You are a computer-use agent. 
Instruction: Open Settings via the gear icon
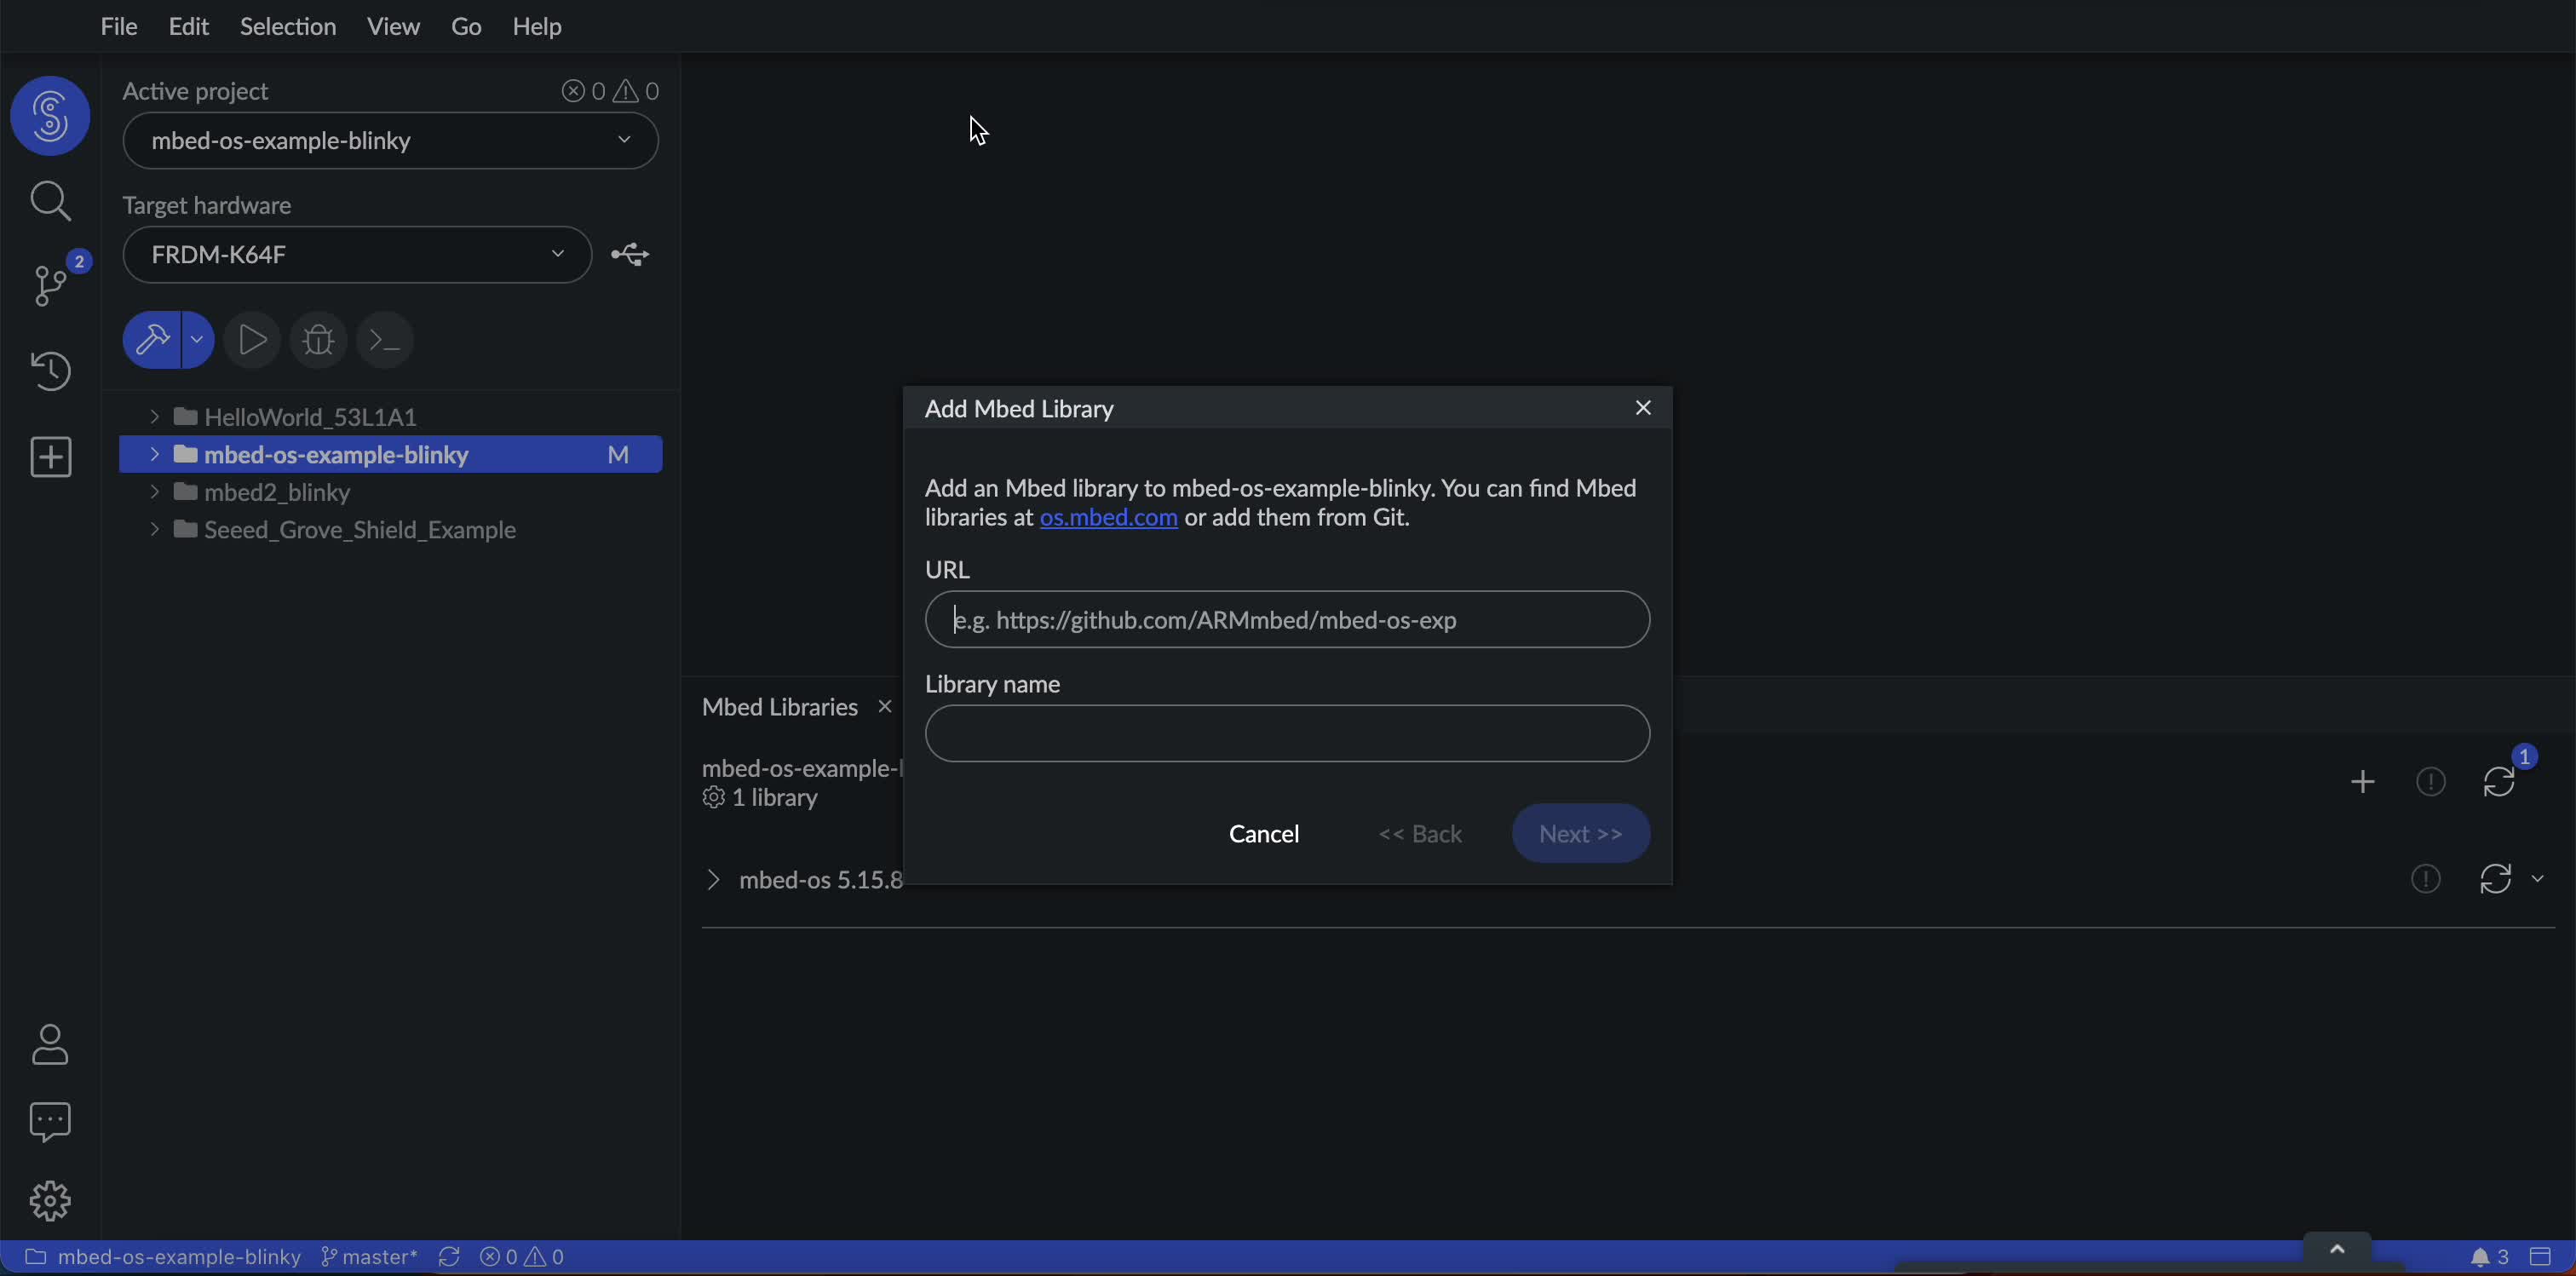(50, 1200)
